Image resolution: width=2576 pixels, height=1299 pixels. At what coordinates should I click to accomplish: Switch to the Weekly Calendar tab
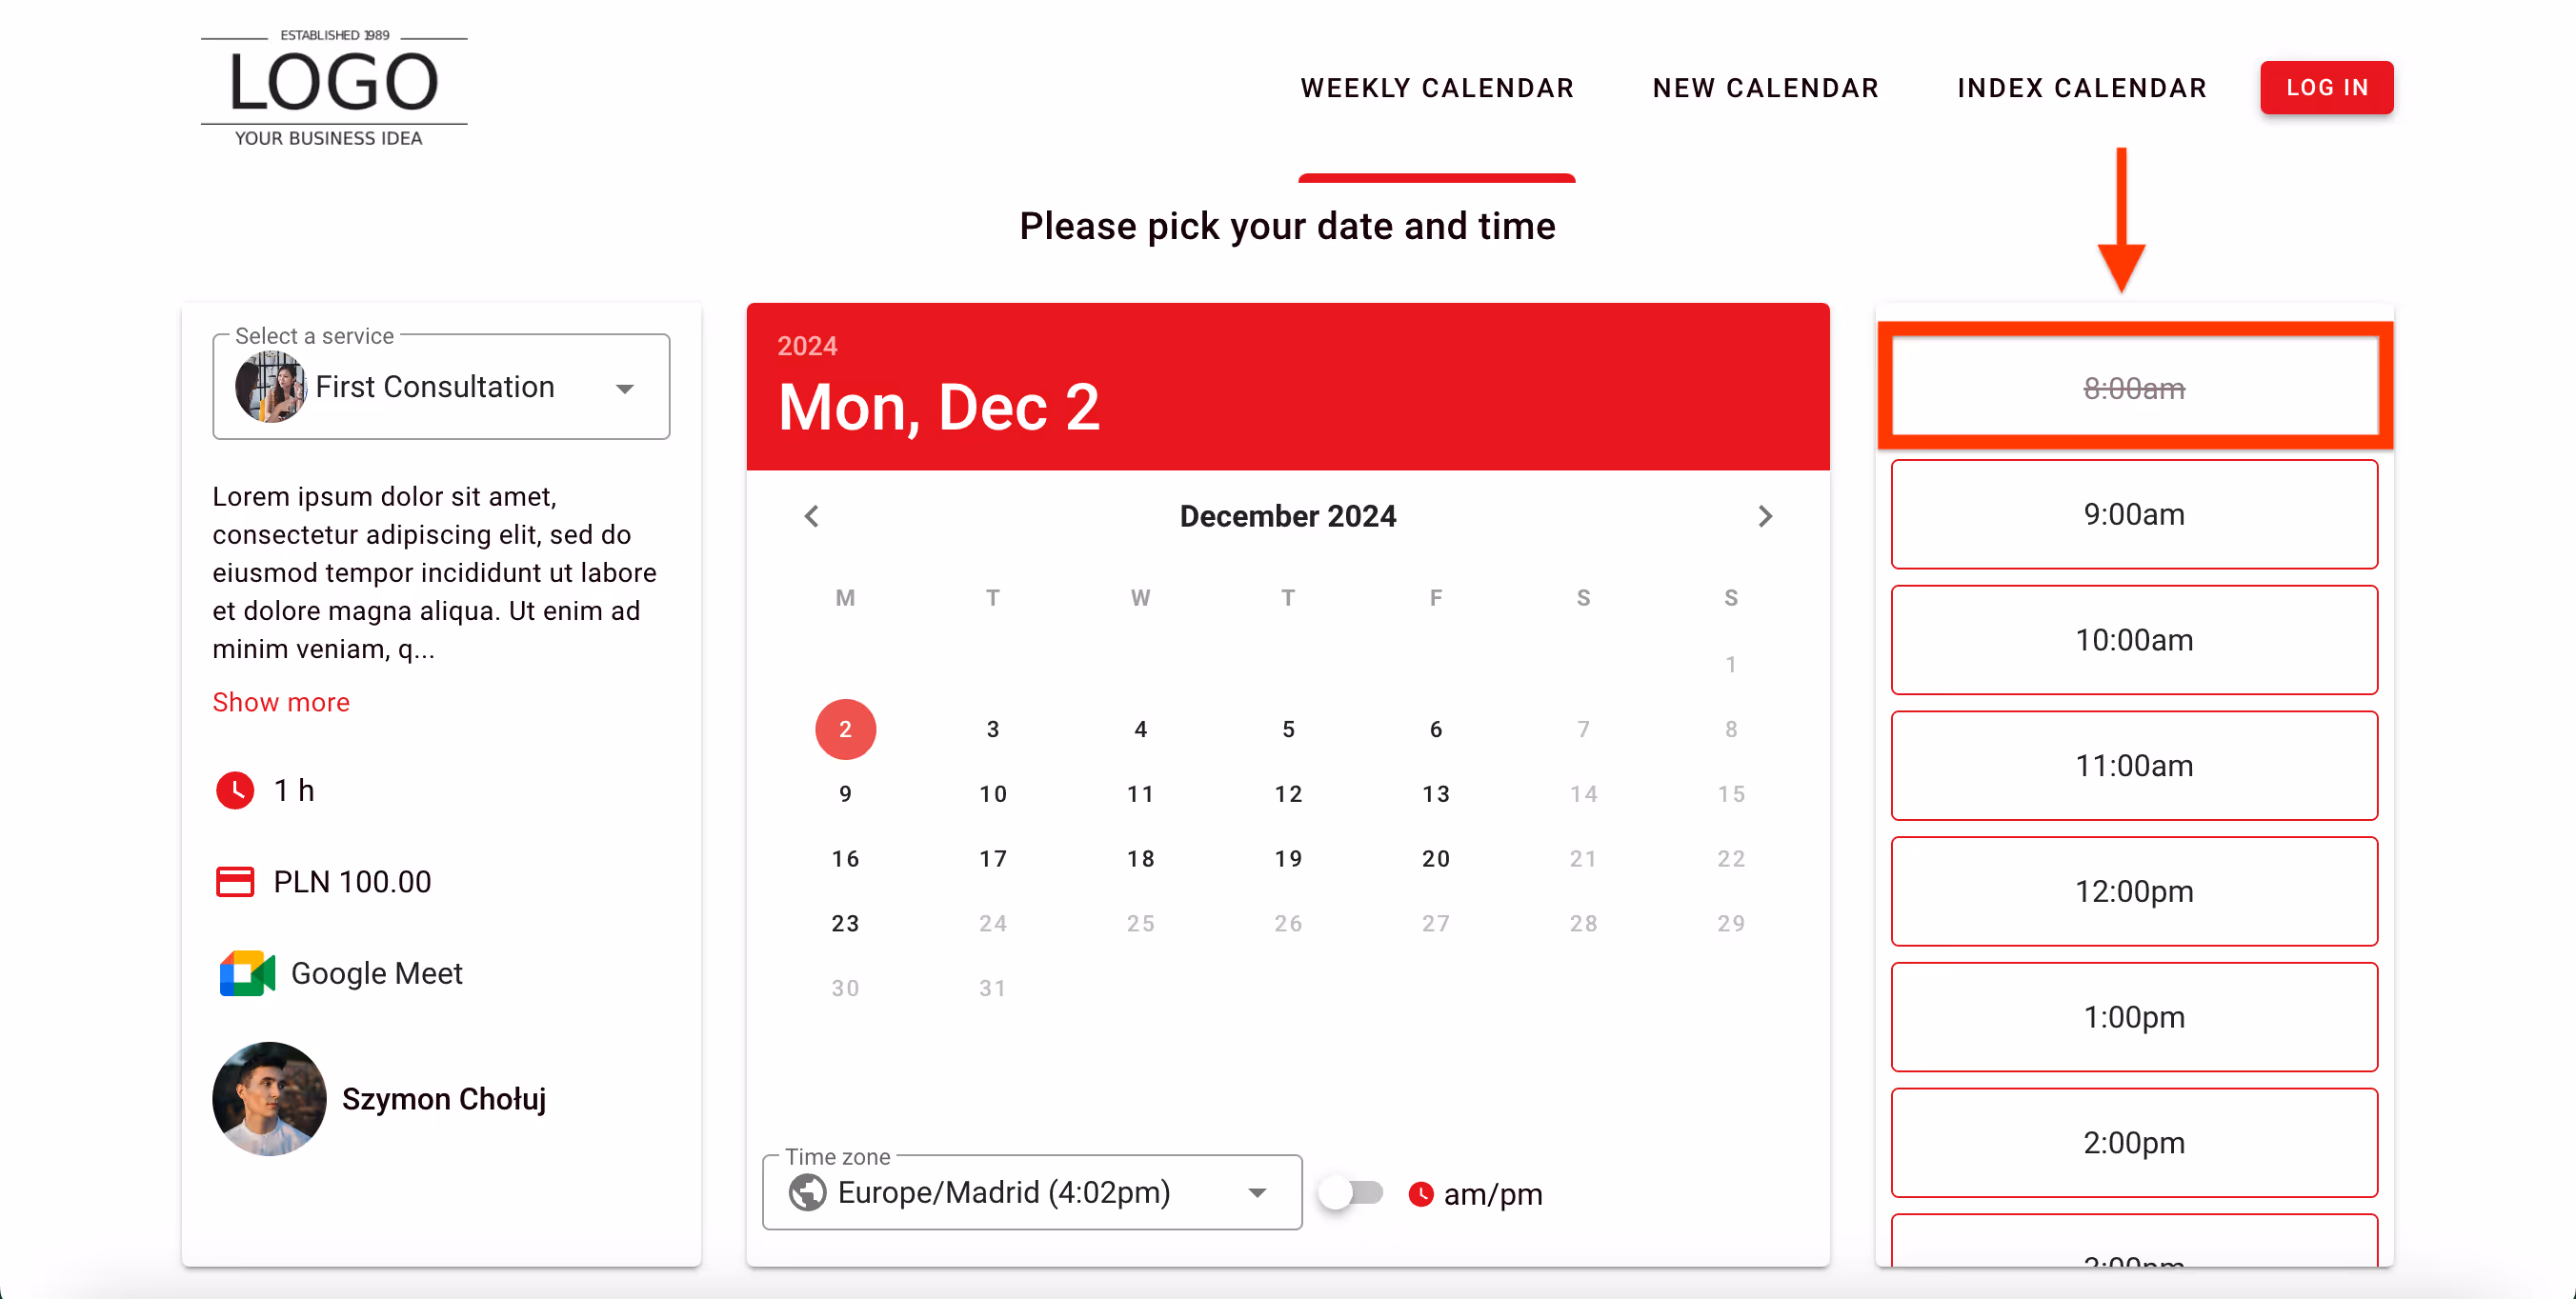(1437, 88)
